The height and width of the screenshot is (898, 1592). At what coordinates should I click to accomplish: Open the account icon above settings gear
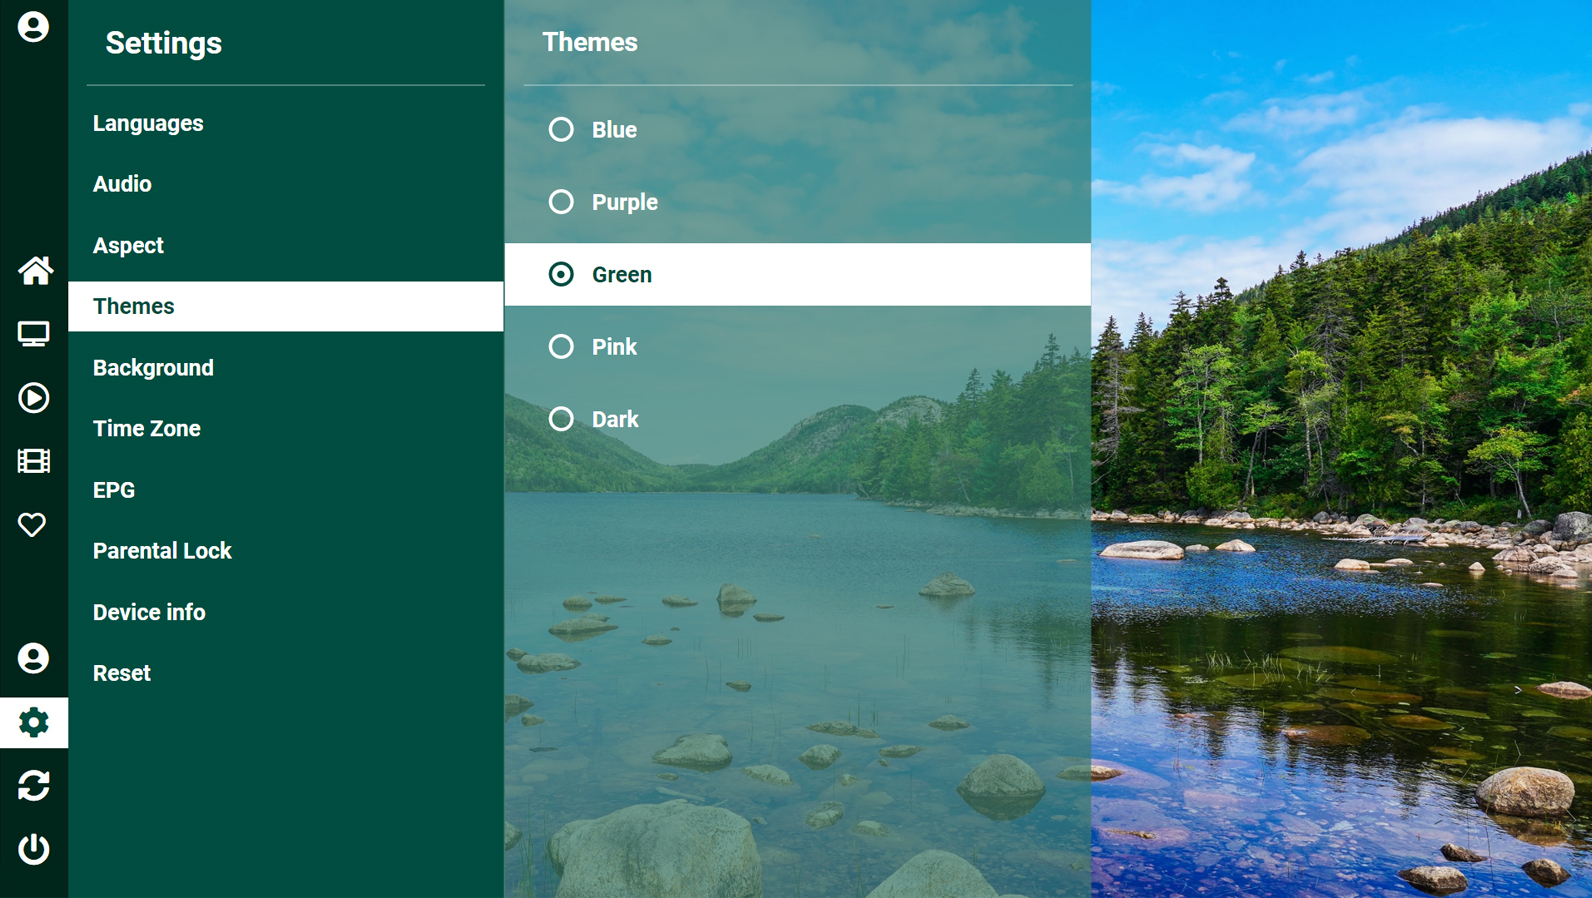[x=33, y=658]
